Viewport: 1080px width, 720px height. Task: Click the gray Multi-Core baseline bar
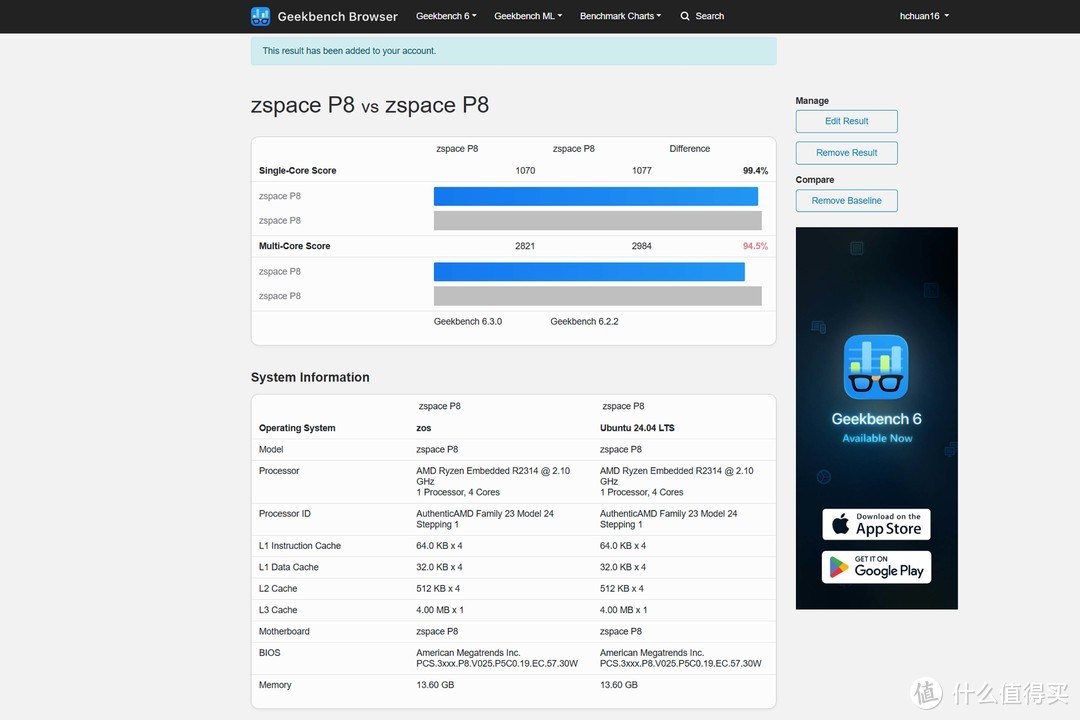click(x=597, y=296)
